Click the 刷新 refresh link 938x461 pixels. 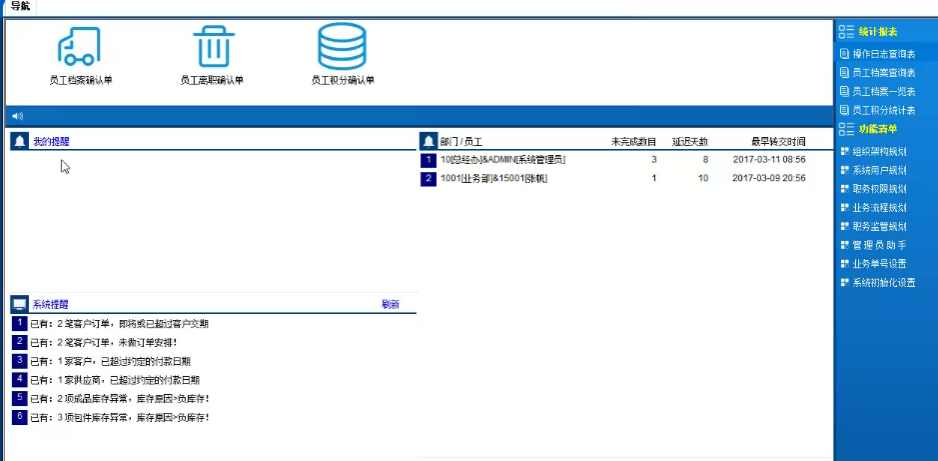[390, 304]
